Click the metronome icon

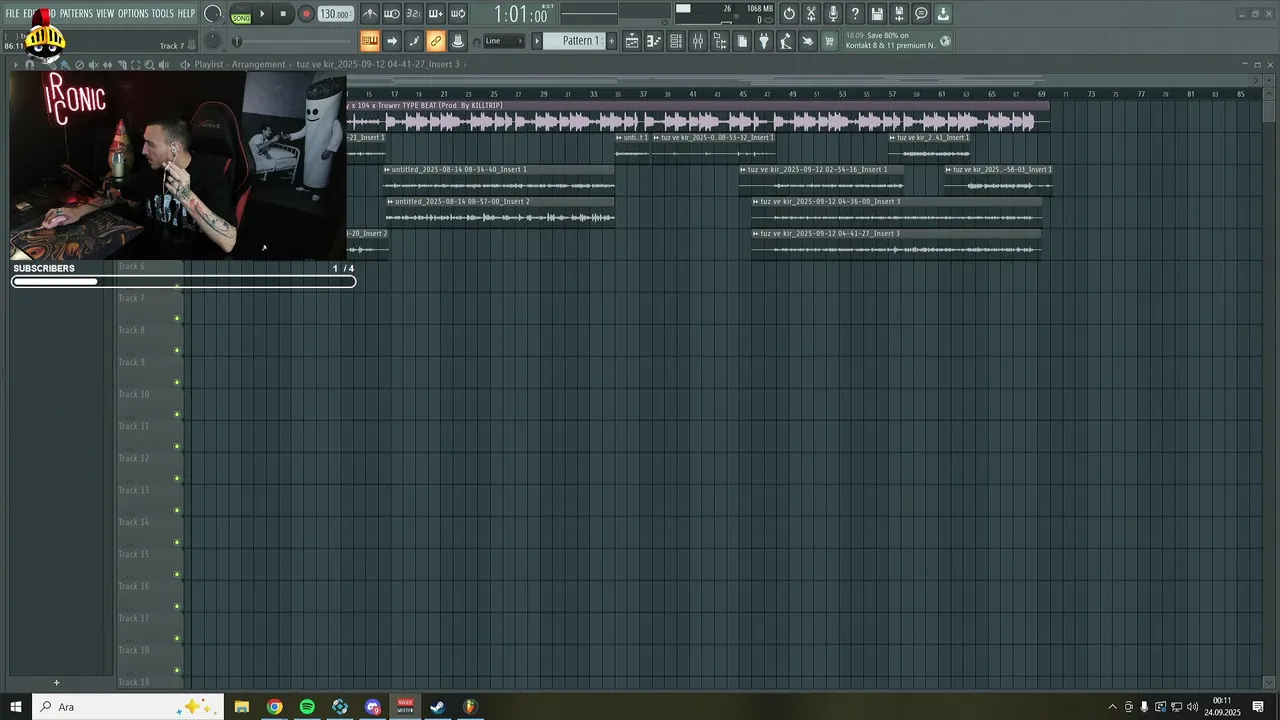370,14
